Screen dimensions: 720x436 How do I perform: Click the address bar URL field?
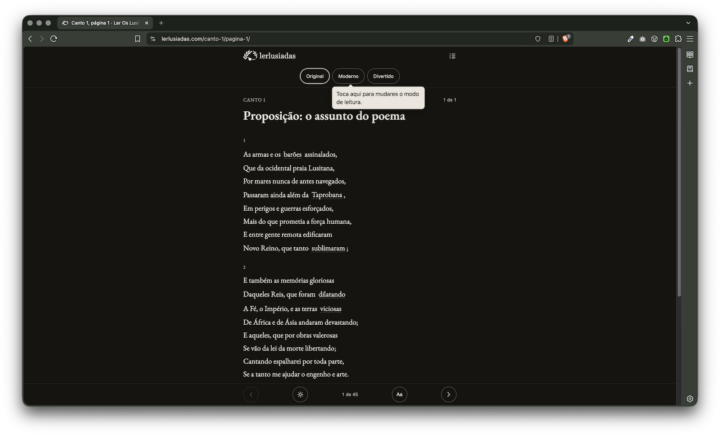point(340,39)
